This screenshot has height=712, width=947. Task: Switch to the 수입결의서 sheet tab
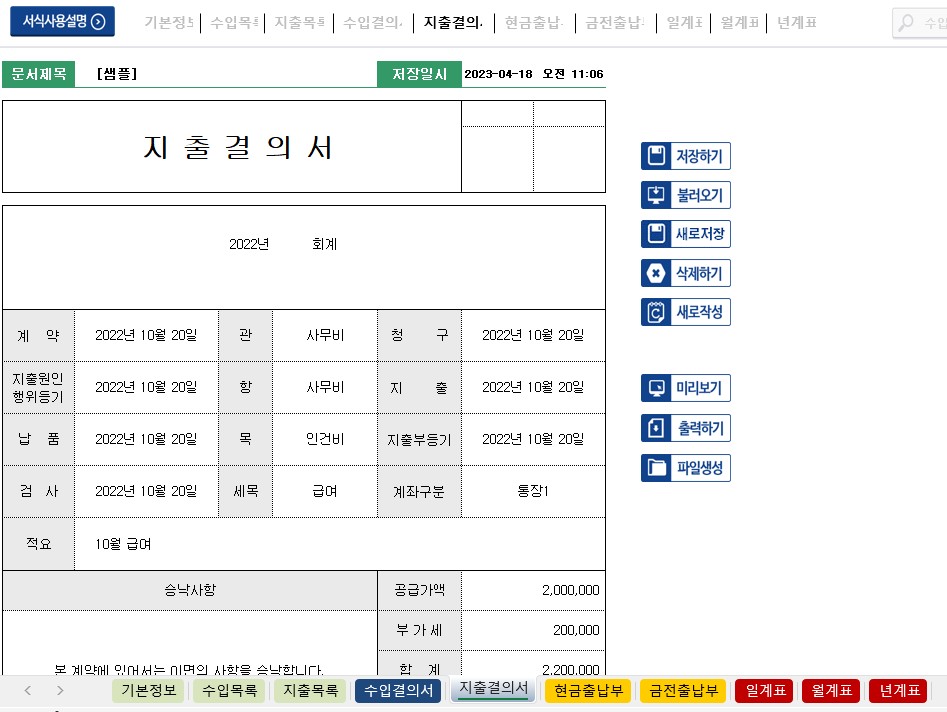tap(398, 690)
